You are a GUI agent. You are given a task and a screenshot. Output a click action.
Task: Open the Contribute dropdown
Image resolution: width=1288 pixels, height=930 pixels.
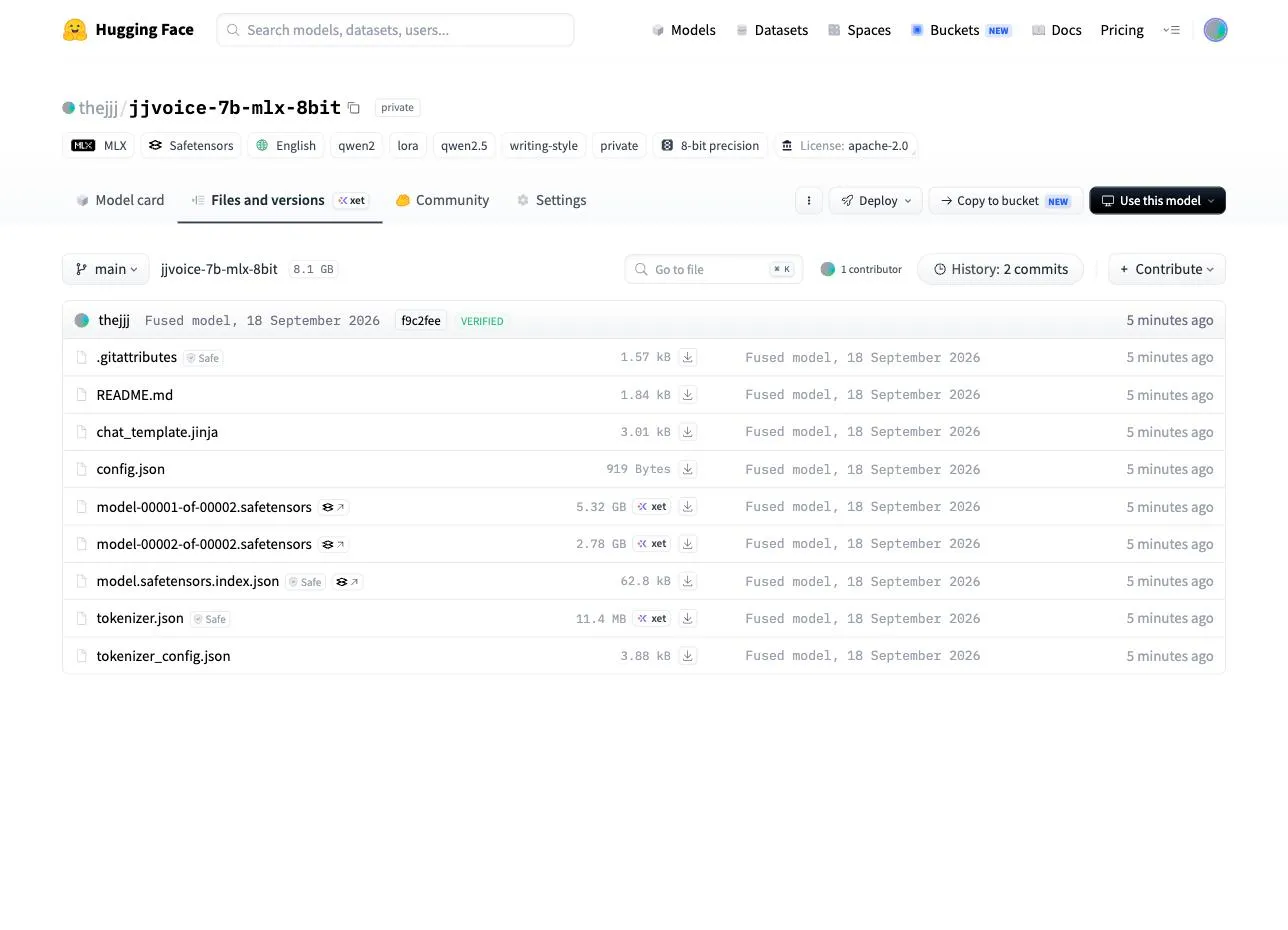1167,269
